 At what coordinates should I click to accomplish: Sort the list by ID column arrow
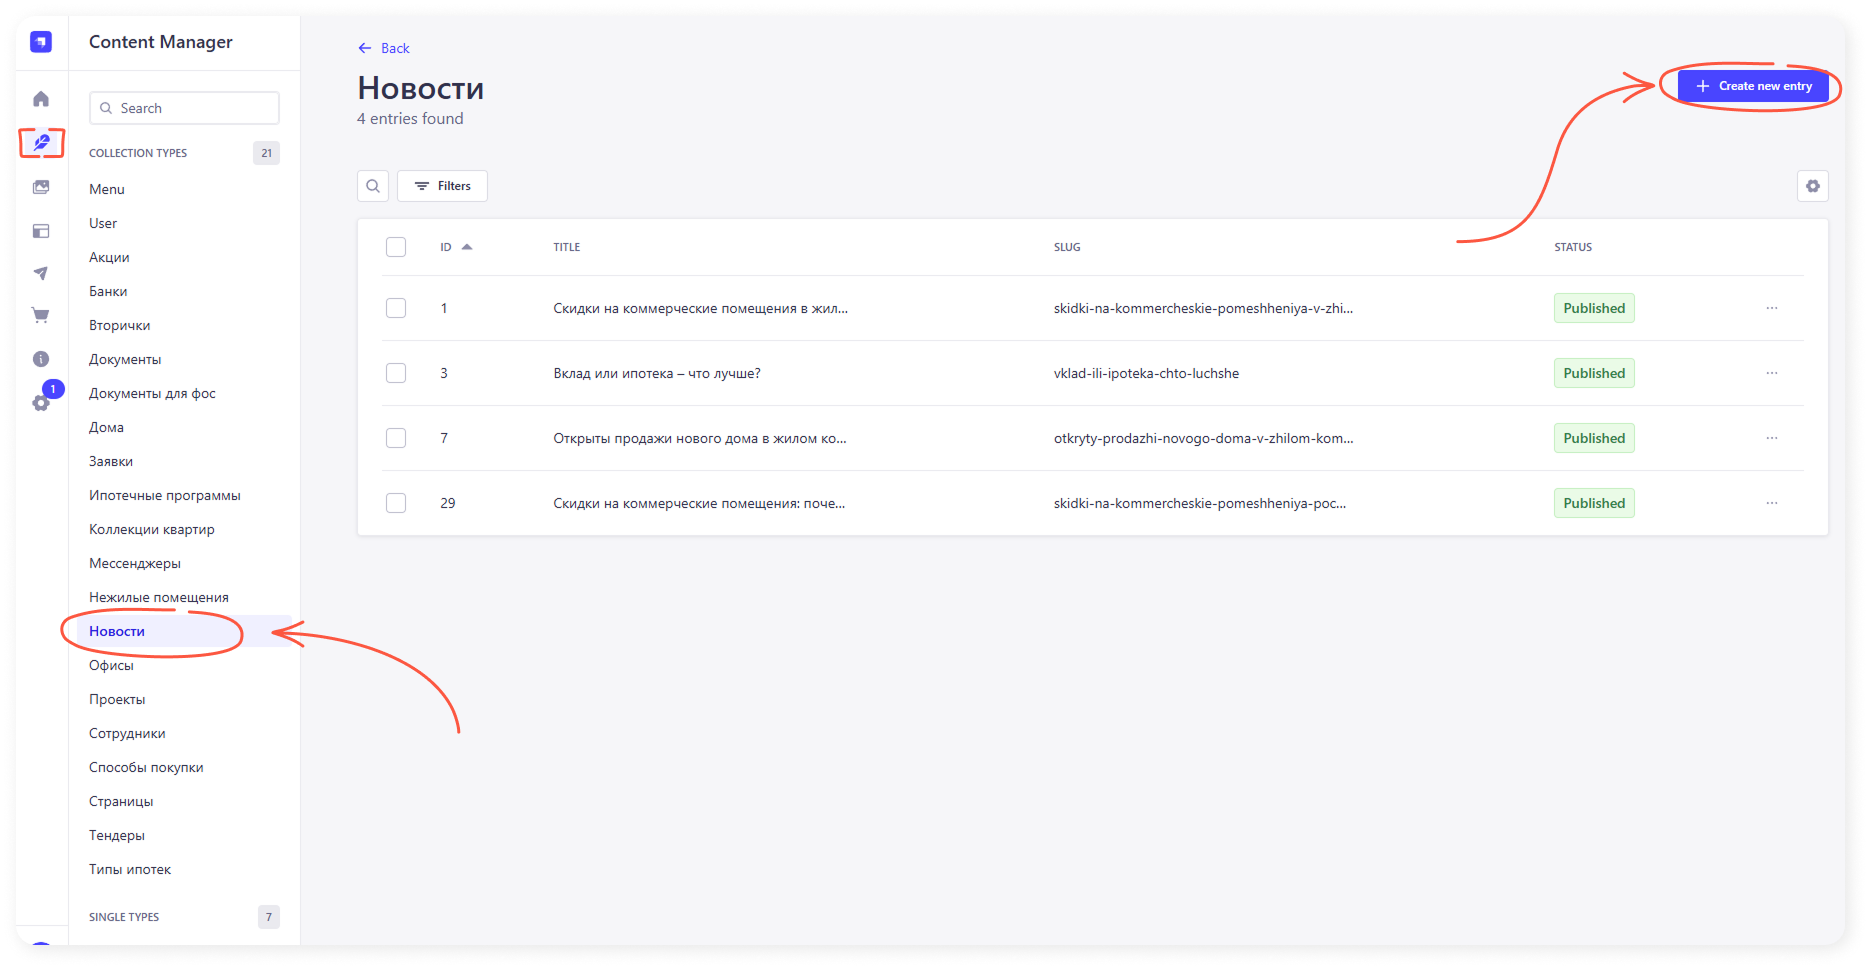tap(466, 247)
